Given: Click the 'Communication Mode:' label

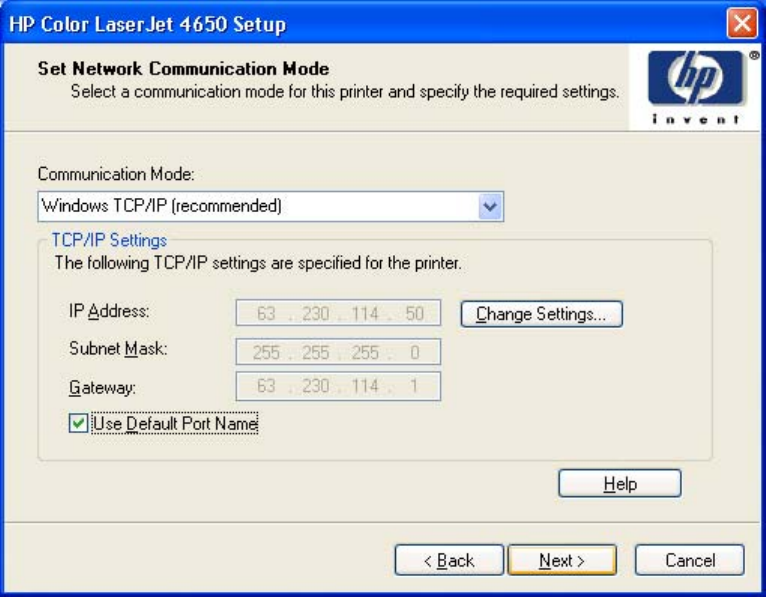Looking at the screenshot, I should 116,174.
